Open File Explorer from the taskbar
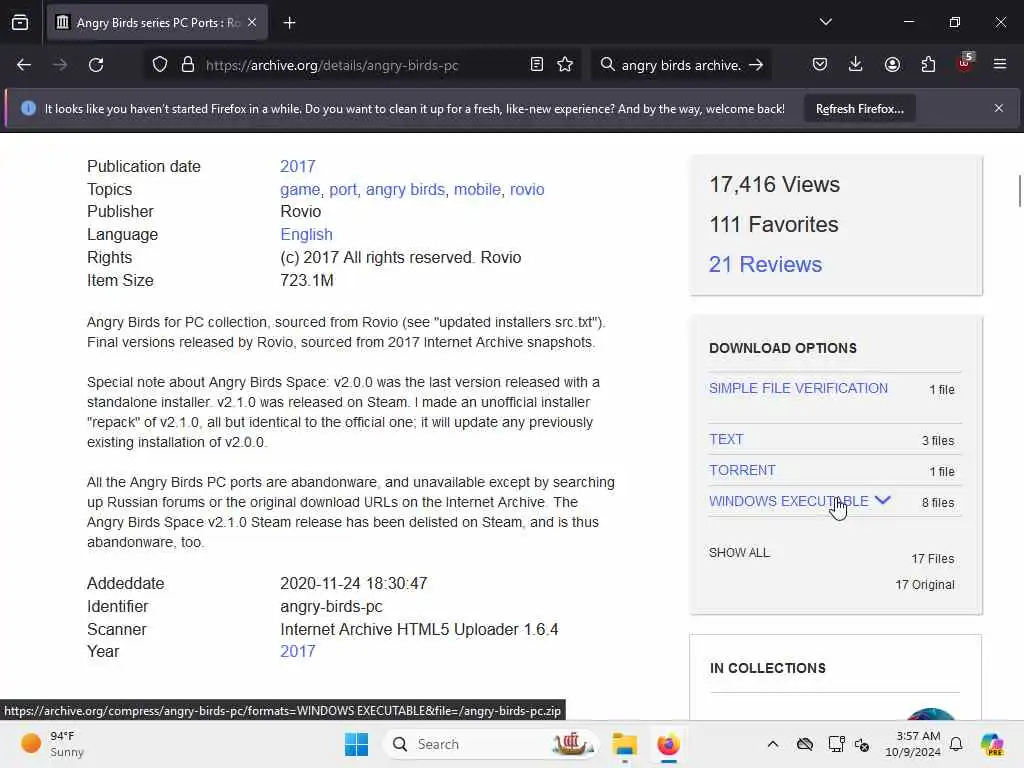The width and height of the screenshot is (1024, 768). tap(625, 744)
